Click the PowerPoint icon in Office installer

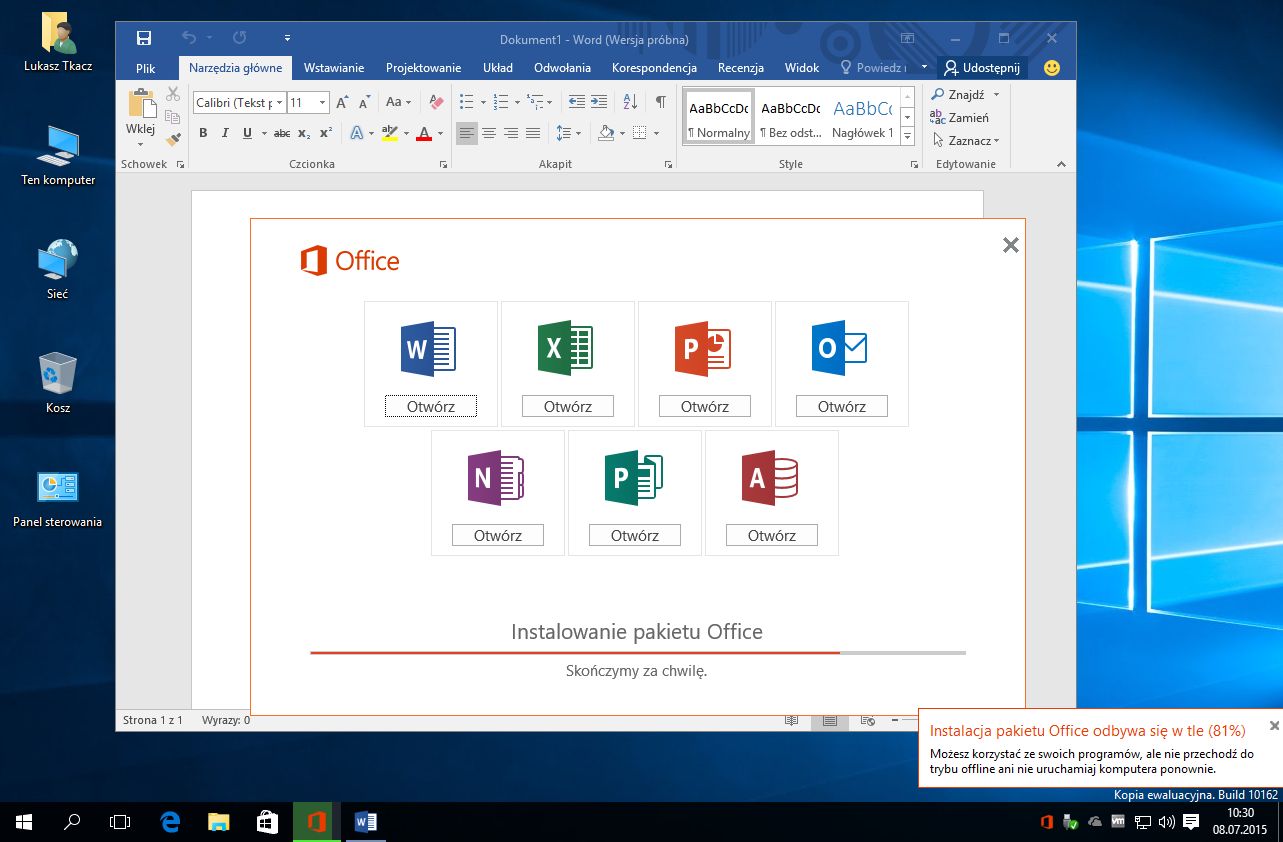[x=703, y=349]
